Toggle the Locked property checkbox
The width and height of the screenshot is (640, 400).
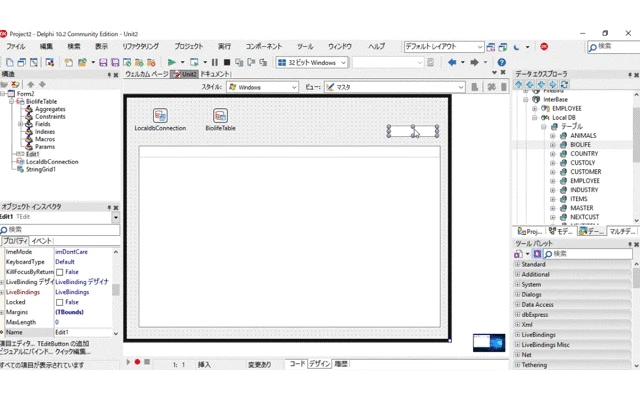pyautogui.click(x=60, y=302)
